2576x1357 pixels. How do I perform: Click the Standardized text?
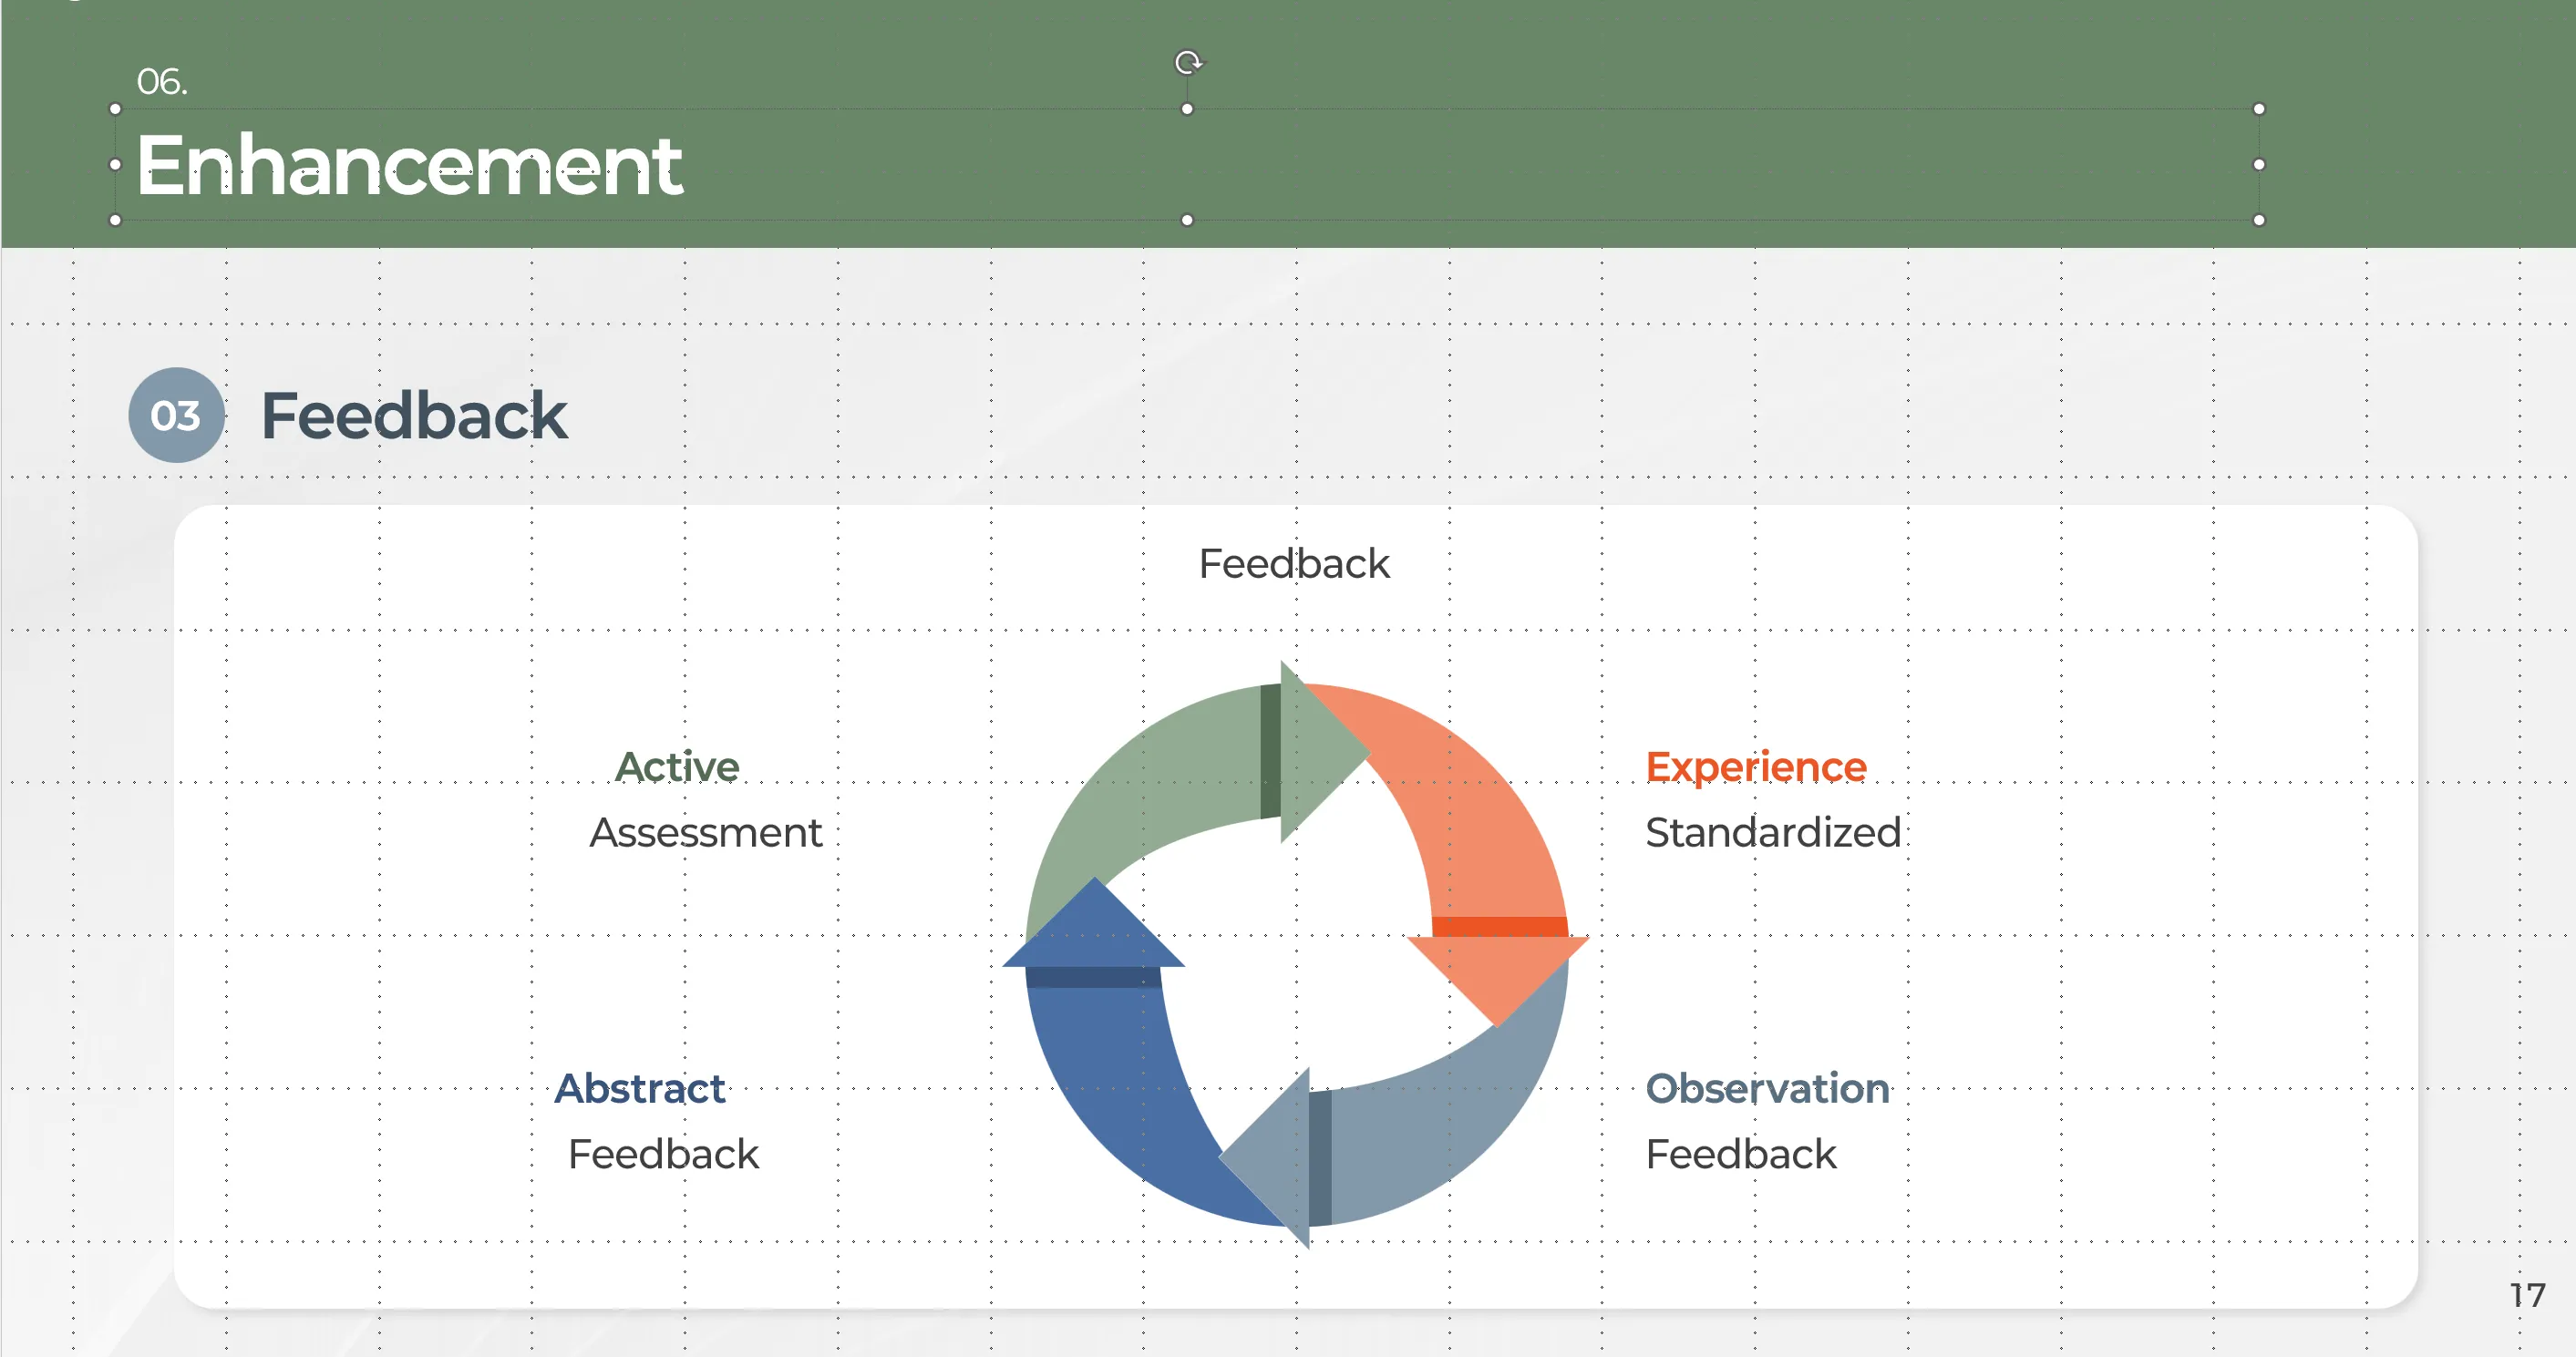1773,833
